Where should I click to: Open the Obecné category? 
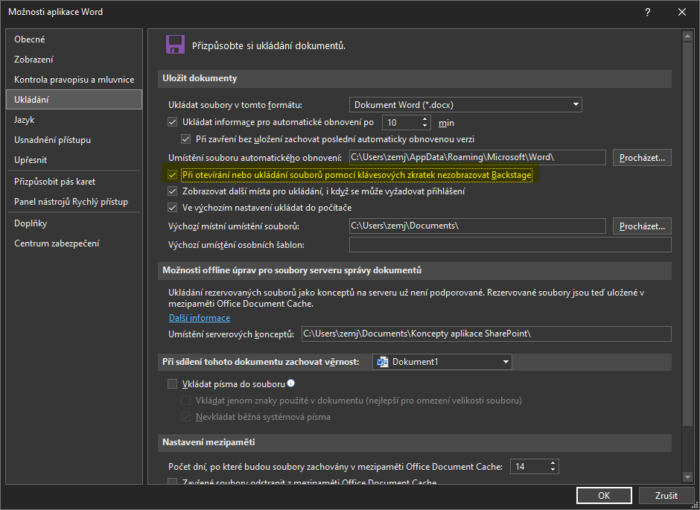[74, 39]
